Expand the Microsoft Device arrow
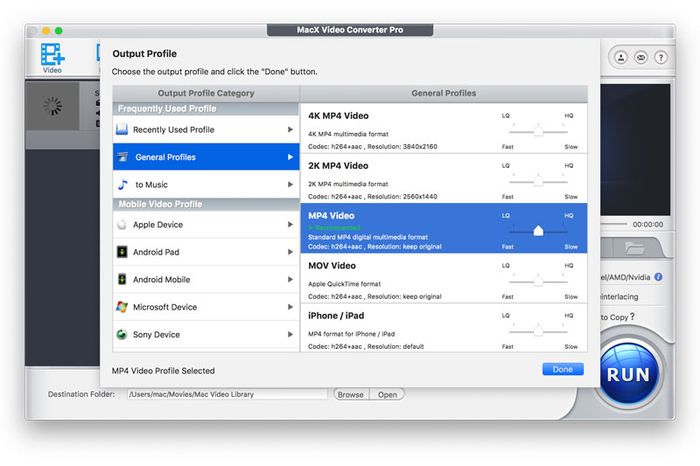This screenshot has height=466, width=700. pyautogui.click(x=290, y=307)
